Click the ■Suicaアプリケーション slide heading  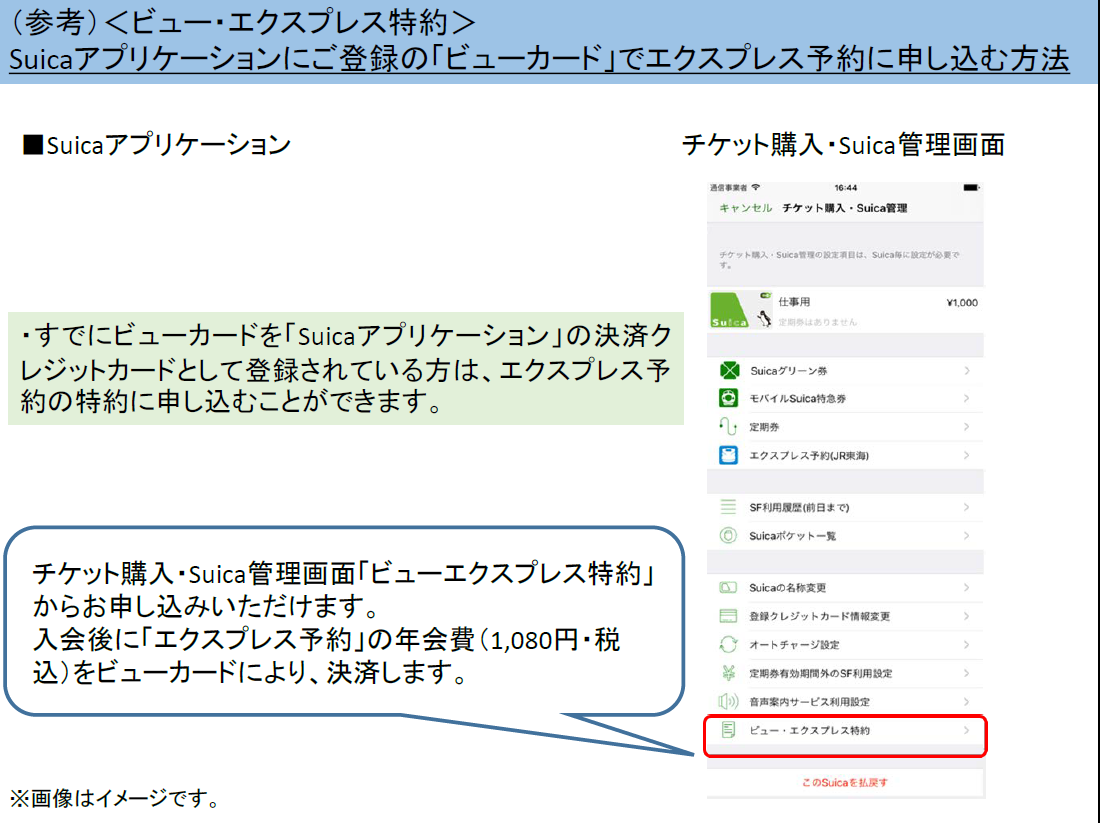coord(156,145)
